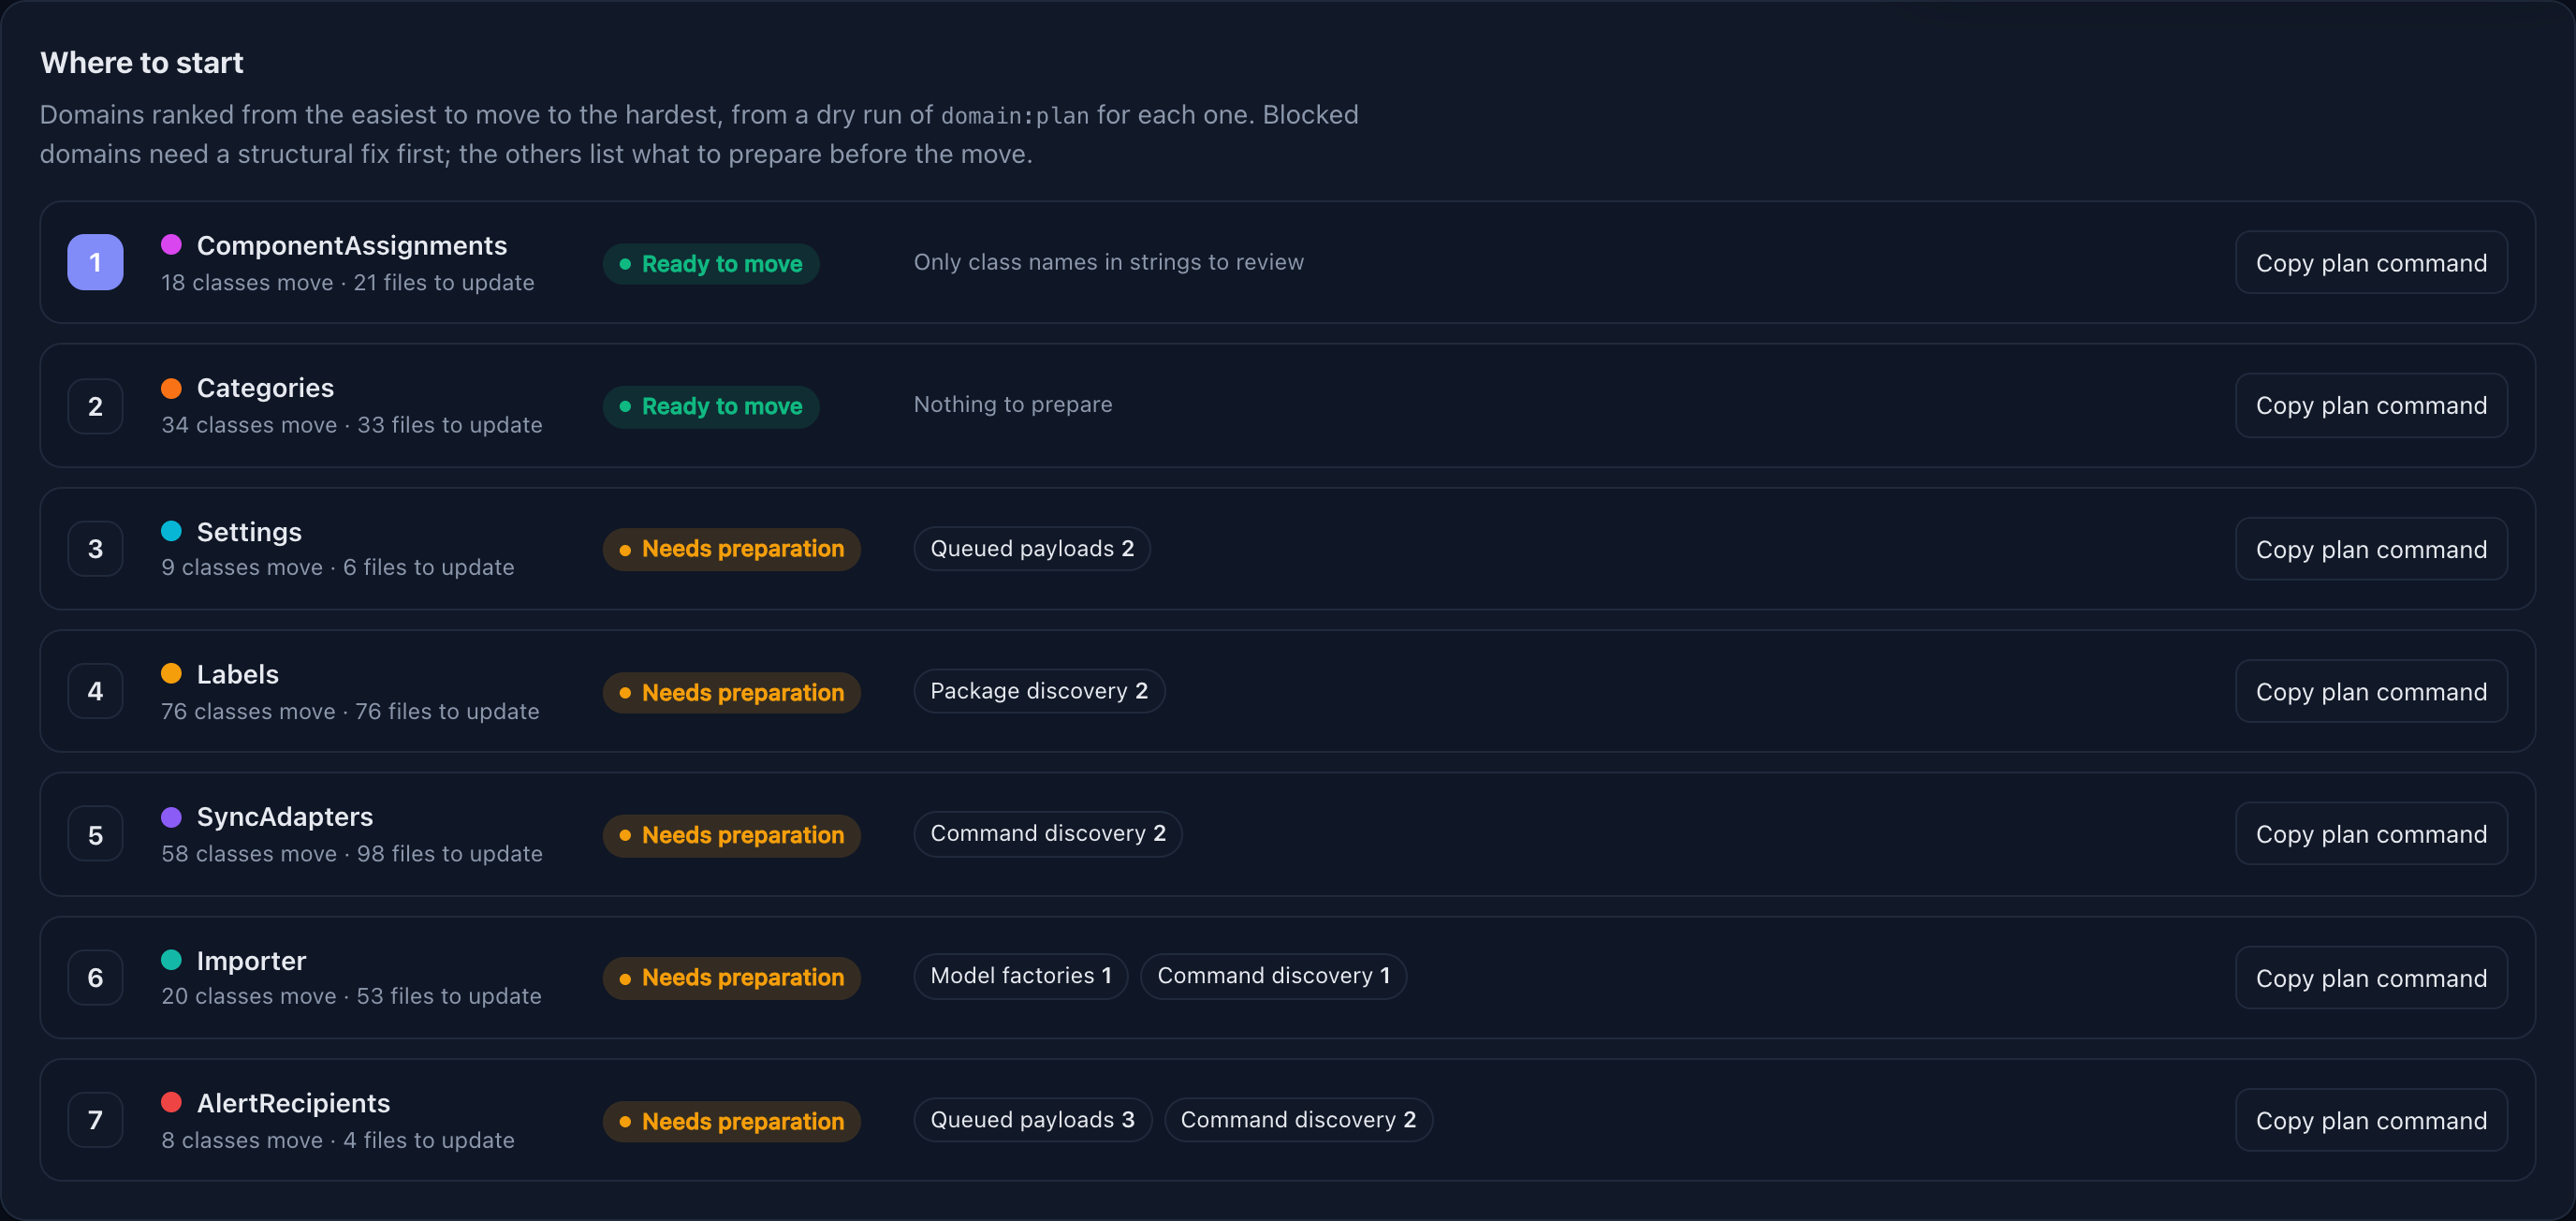The height and width of the screenshot is (1221, 2576).
Task: Click Command discovery 1 chip on Importer
Action: 1273,976
